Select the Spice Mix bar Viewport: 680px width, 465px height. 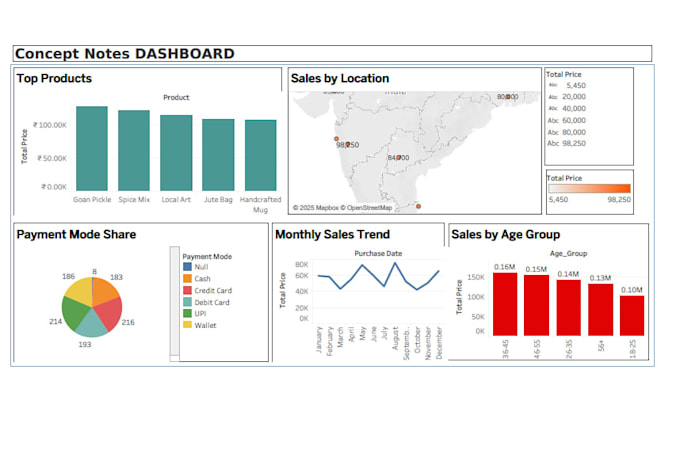pos(134,151)
